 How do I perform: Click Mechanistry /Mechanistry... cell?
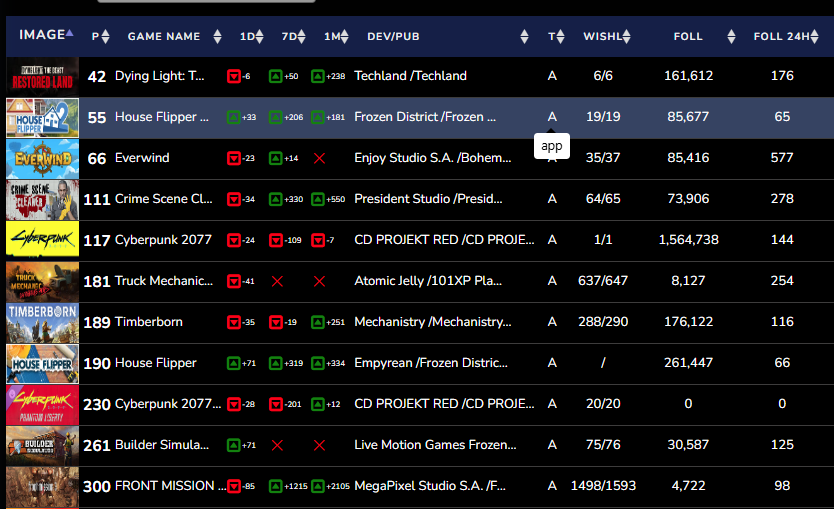pos(433,322)
